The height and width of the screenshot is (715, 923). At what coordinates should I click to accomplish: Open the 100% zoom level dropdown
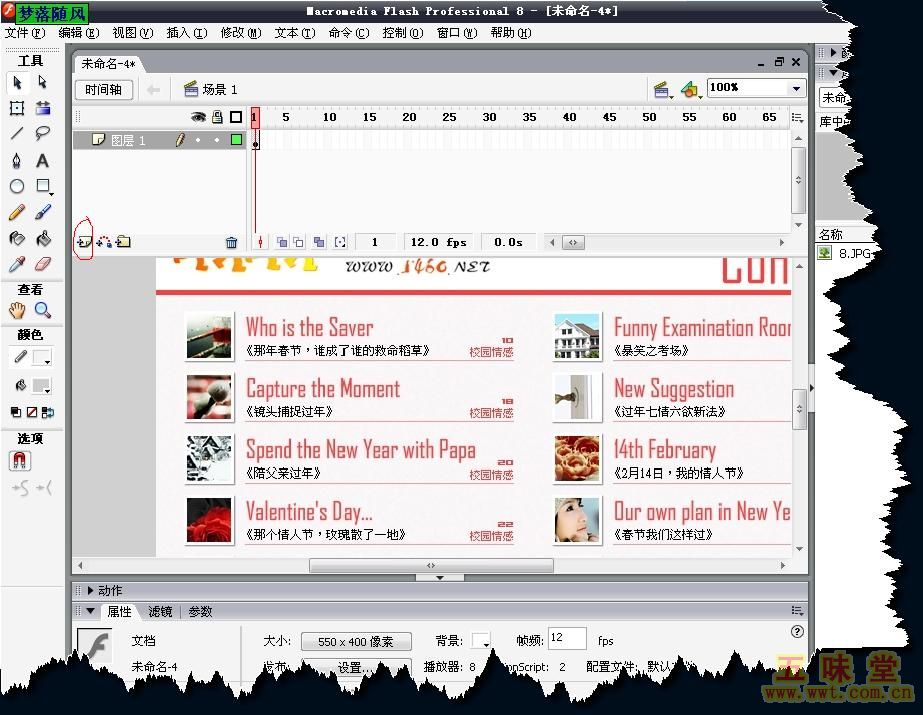pyautogui.click(x=796, y=89)
